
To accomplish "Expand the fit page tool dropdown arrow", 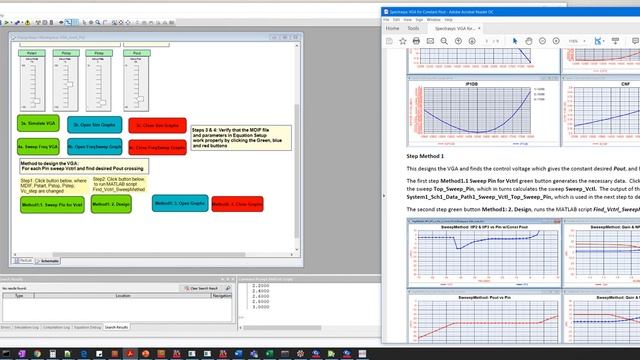I will click(604, 41).
